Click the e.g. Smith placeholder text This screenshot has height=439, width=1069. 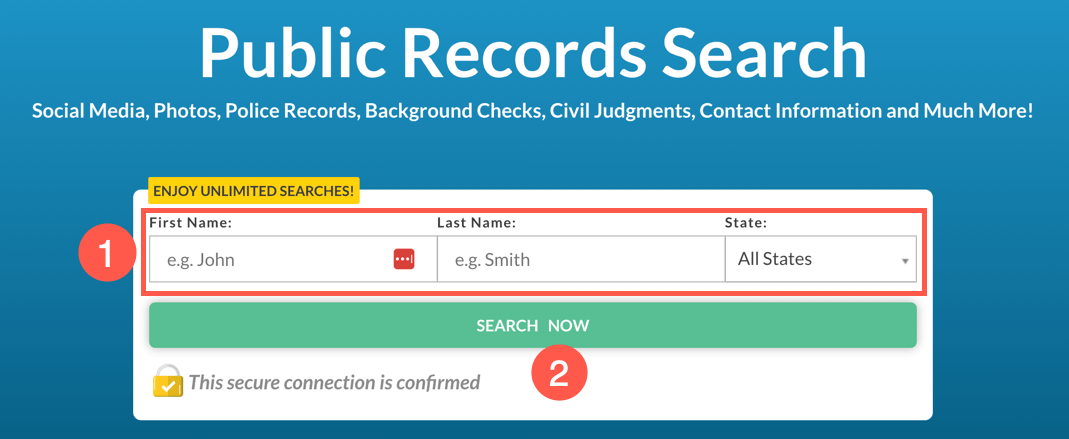click(492, 260)
